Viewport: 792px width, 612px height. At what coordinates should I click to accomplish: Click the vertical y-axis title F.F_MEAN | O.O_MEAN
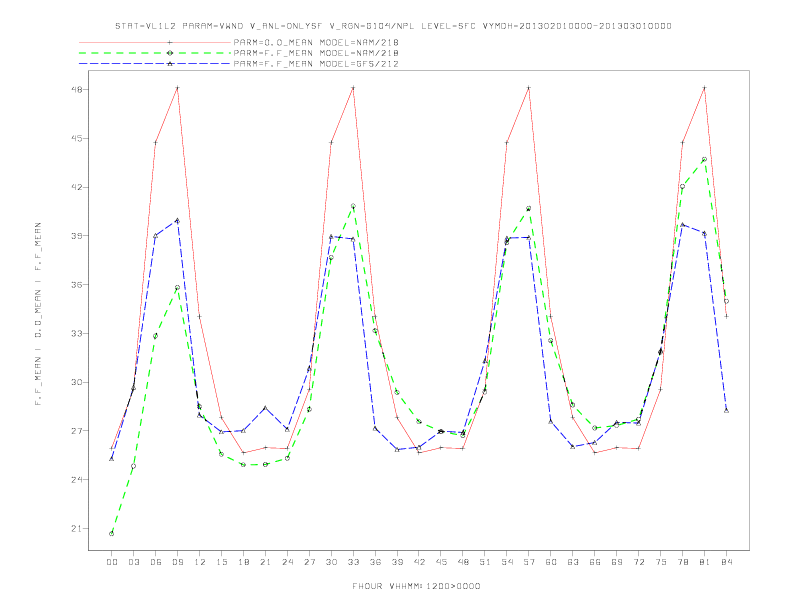coord(38,314)
